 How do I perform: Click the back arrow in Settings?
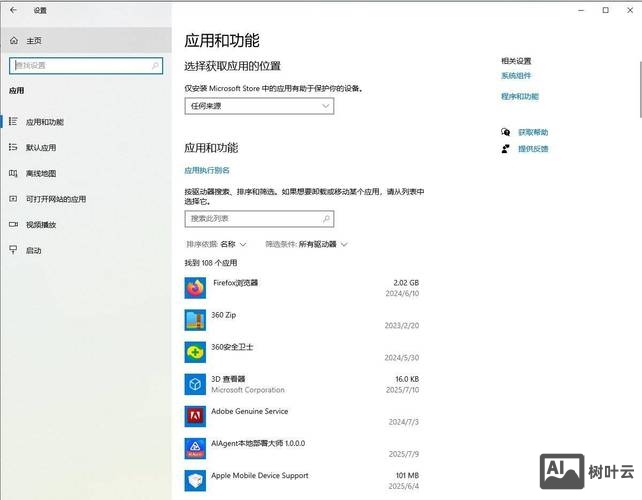point(13,10)
